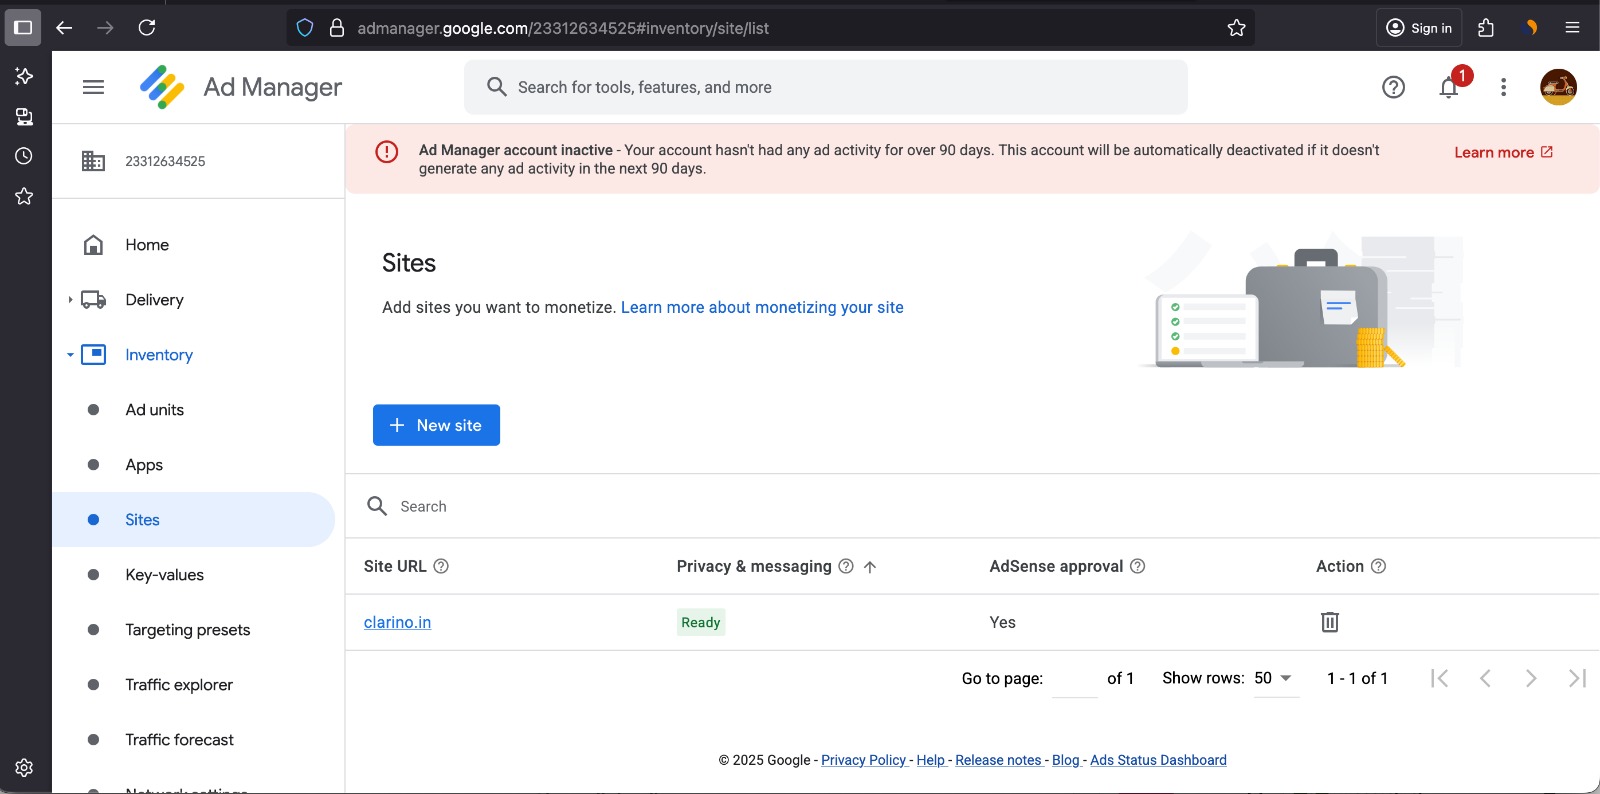Open Traffic explorer in sidebar
The width and height of the screenshot is (1600, 794).
[179, 685]
